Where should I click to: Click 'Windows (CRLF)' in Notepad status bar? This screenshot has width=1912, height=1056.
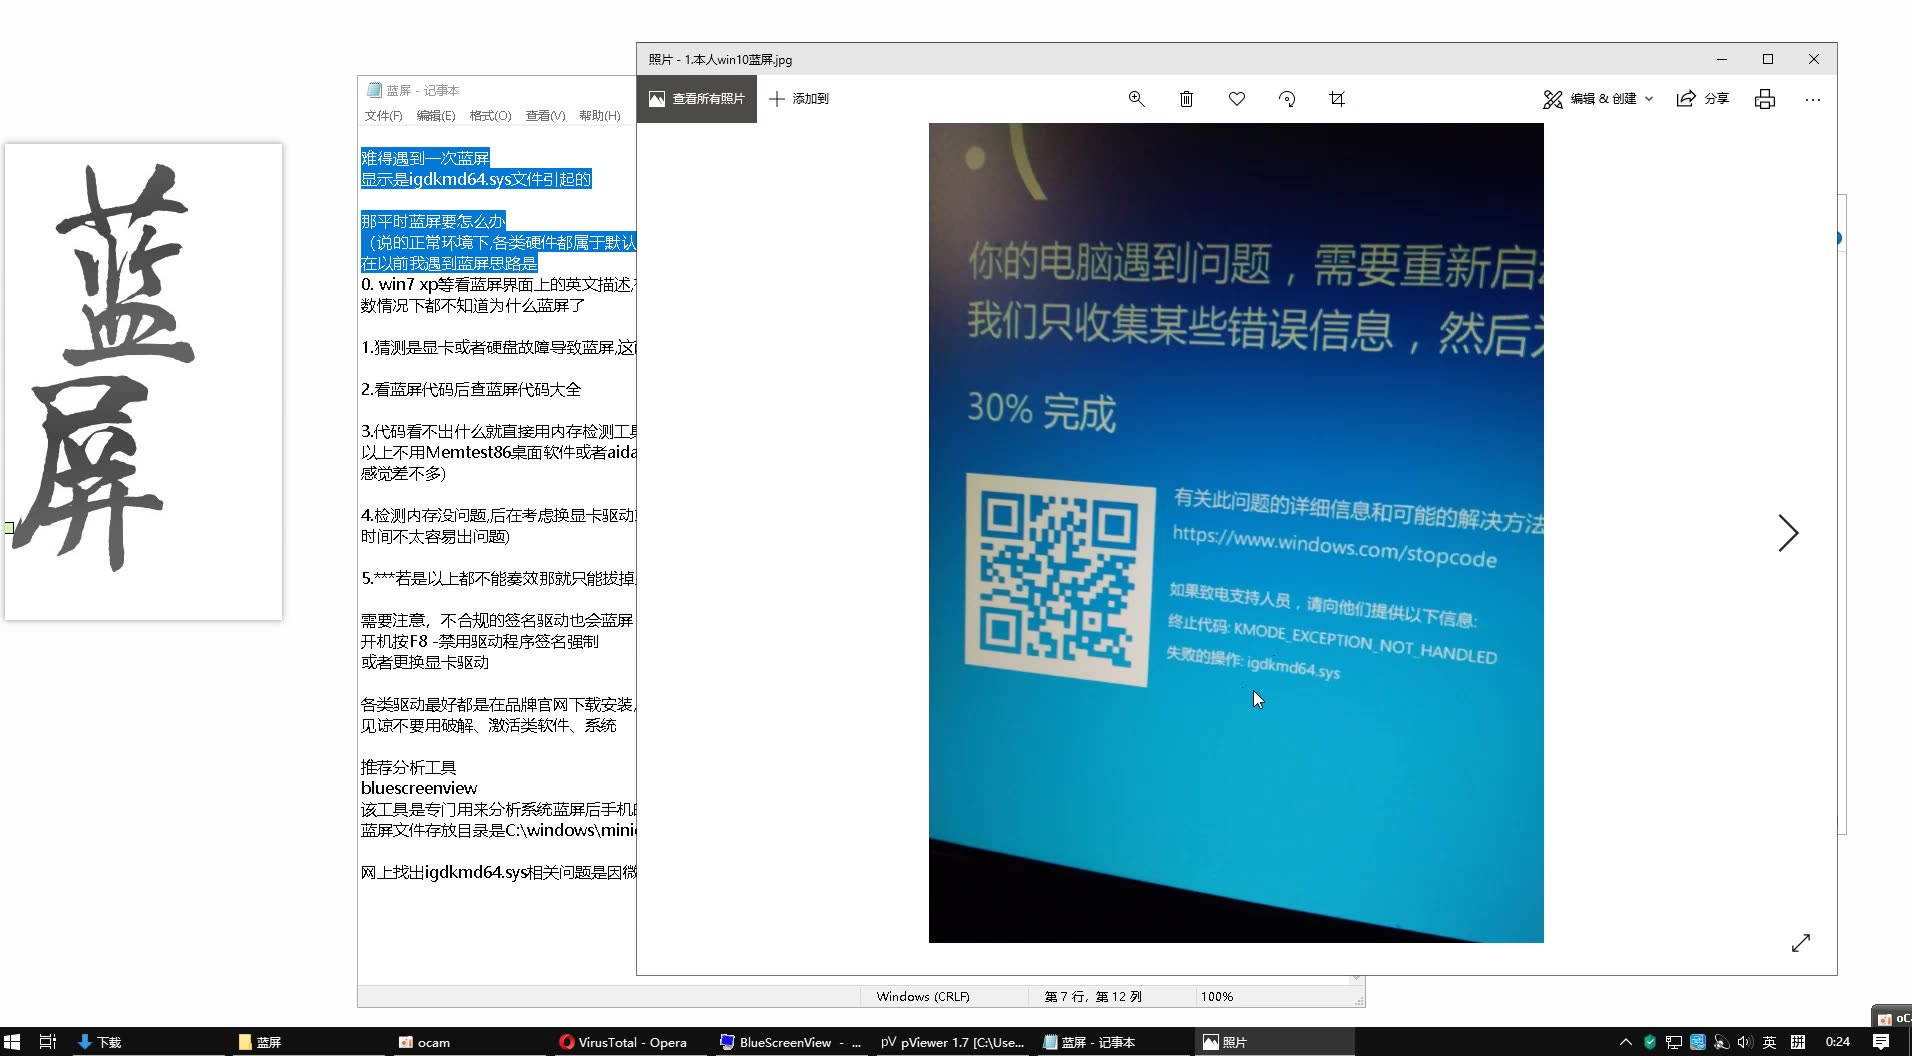coord(923,997)
